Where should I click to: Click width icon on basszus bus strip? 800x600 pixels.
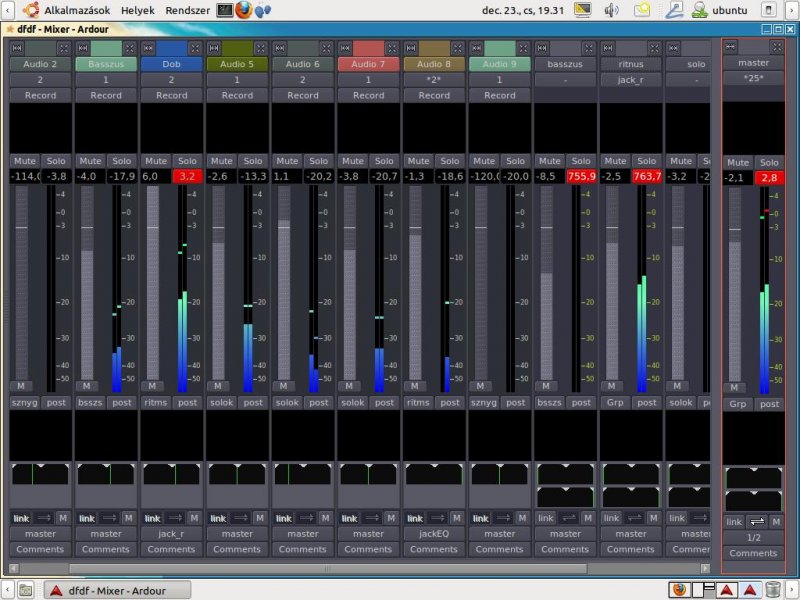click(x=542, y=48)
